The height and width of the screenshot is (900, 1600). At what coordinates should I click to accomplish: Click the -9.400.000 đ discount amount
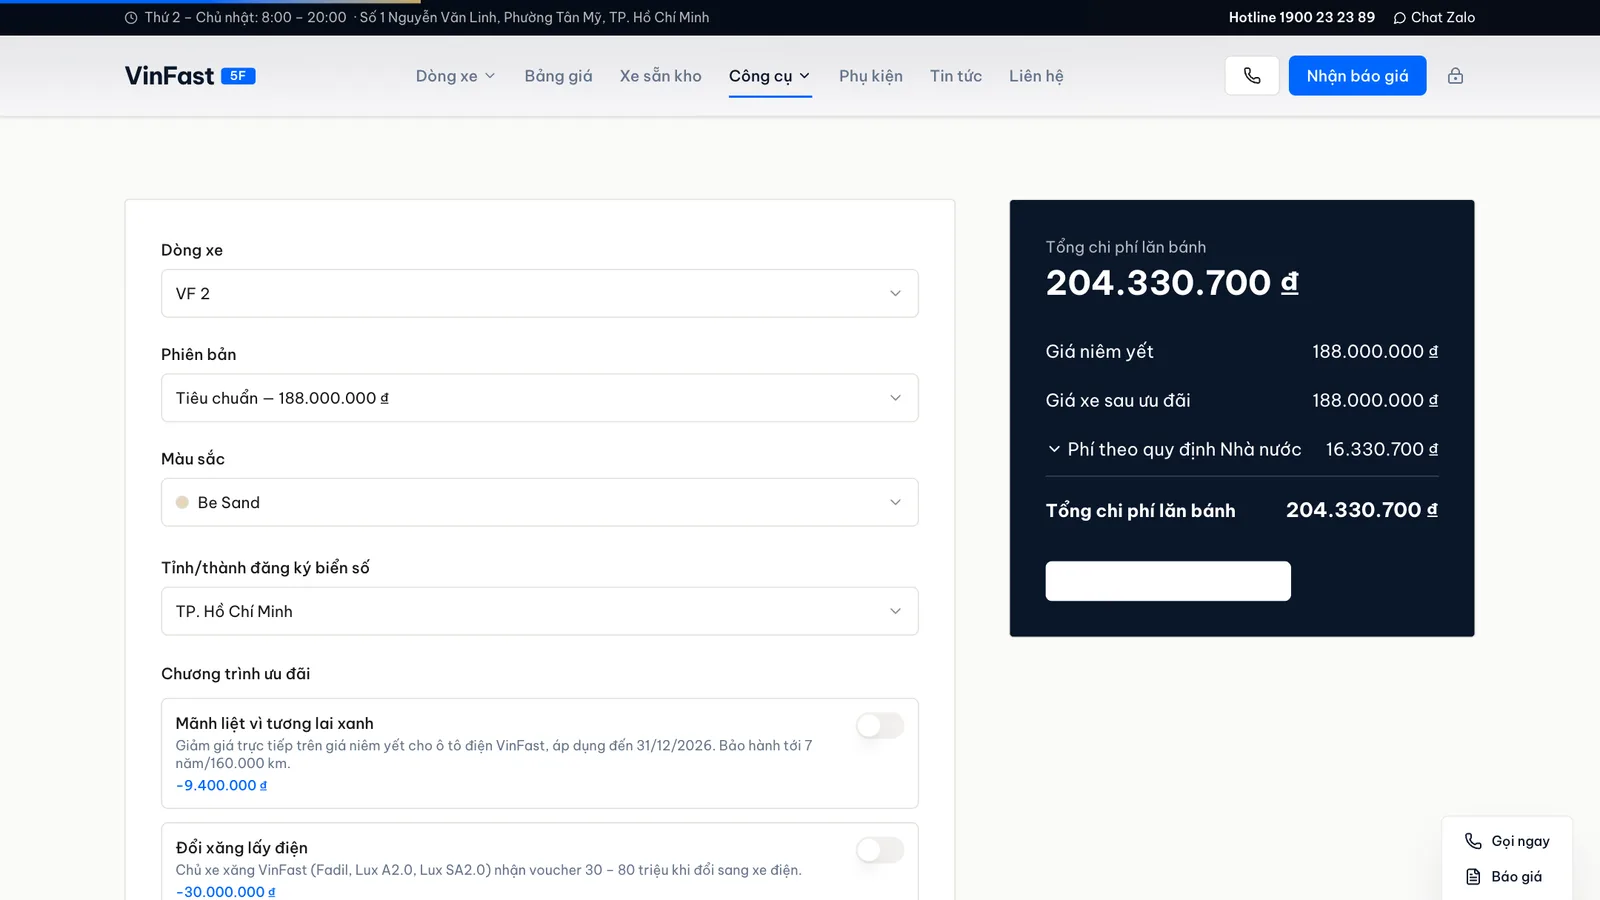tap(222, 786)
